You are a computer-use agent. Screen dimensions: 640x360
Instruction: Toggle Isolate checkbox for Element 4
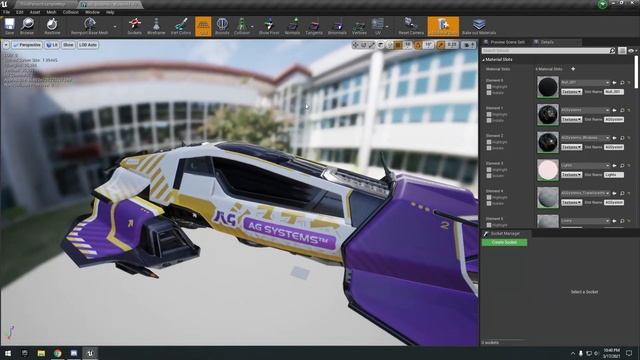pyautogui.click(x=489, y=203)
